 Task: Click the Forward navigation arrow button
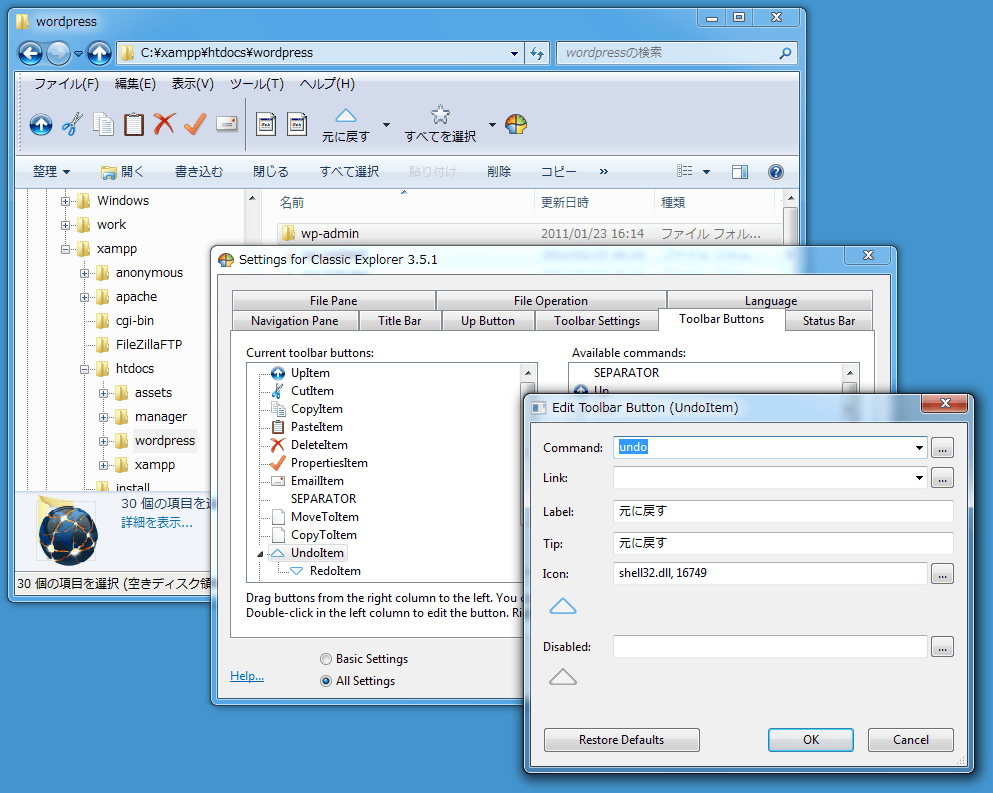(58, 53)
